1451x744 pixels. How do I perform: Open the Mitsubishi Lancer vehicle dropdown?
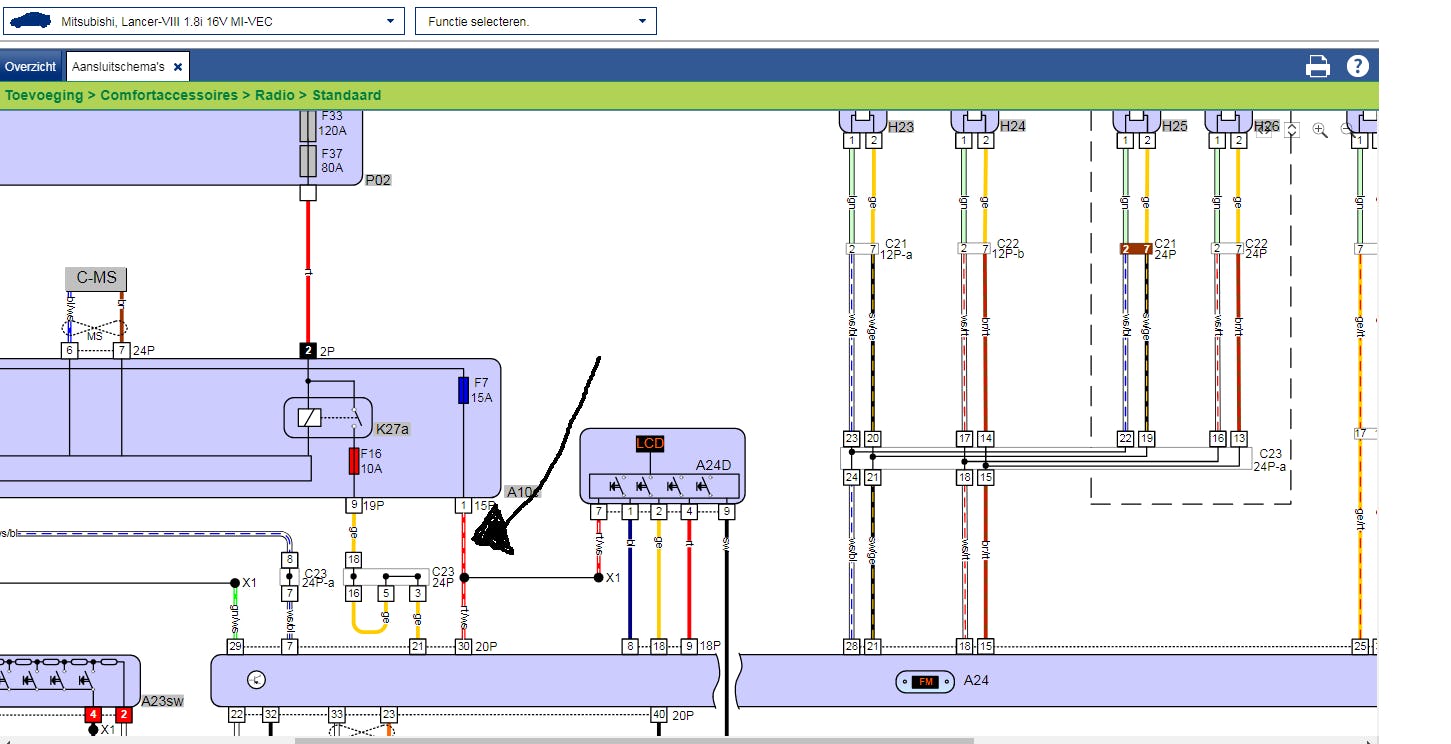[390, 21]
